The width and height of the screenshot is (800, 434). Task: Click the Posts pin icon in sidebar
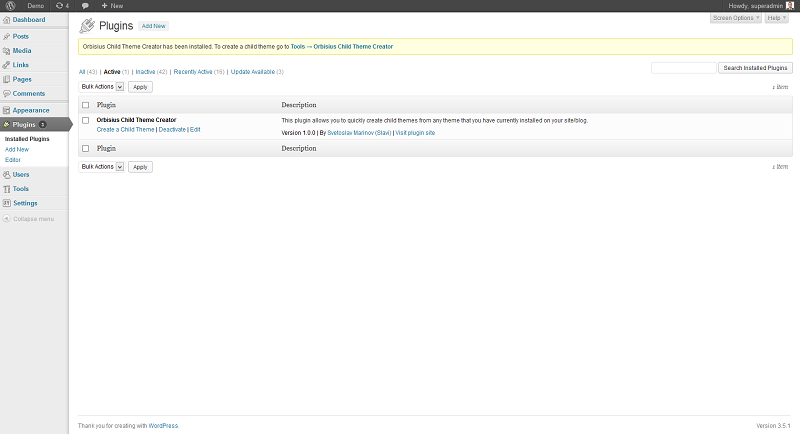7,37
